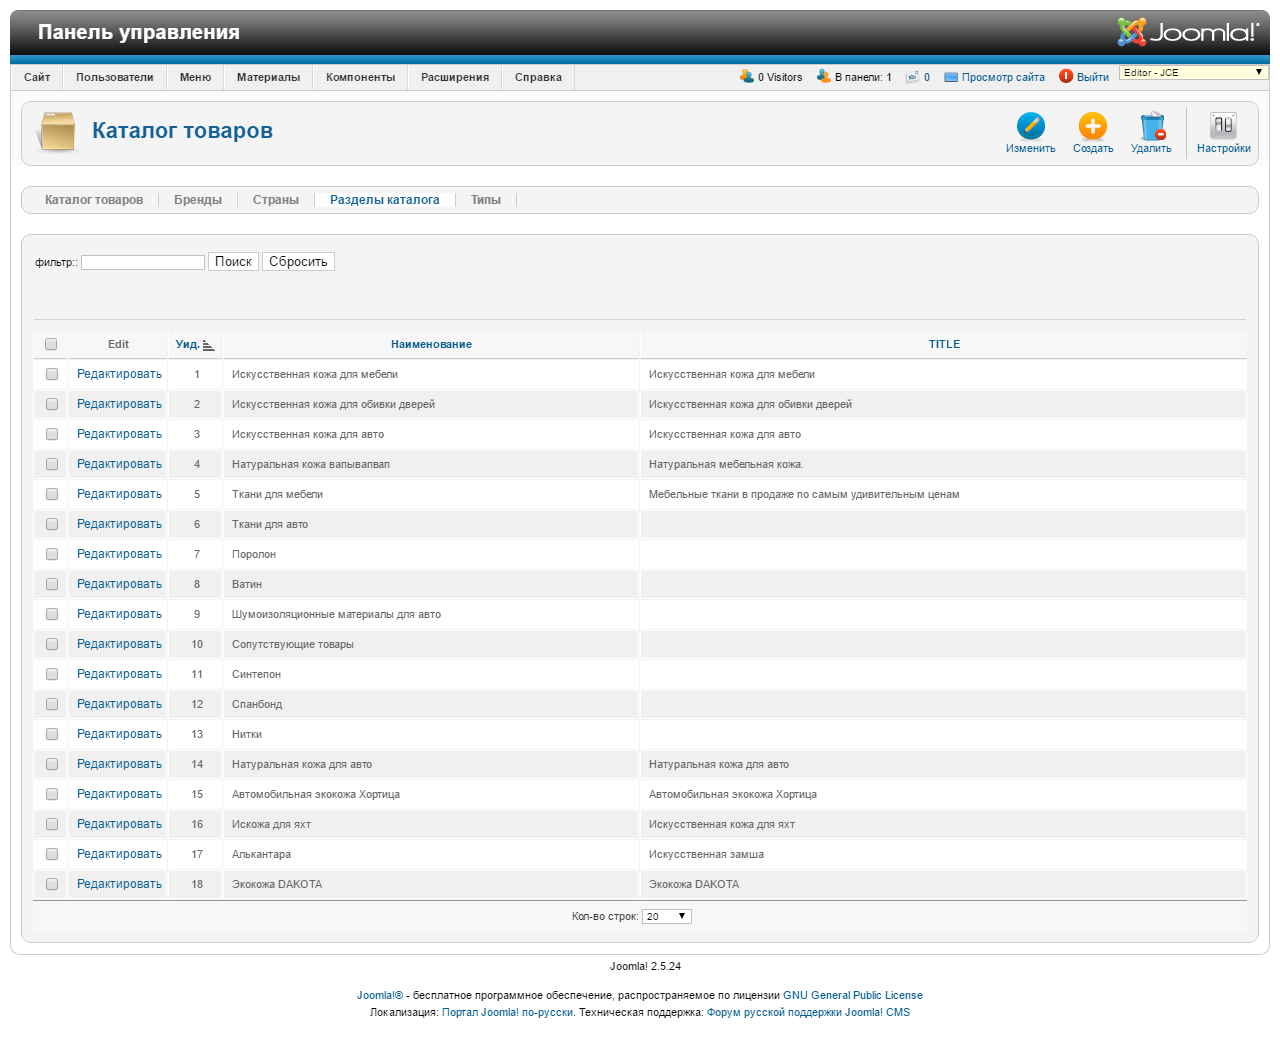1280x1042 pixels.
Task: Click Редактировать for Искожа для яхт row
Action: tap(119, 824)
